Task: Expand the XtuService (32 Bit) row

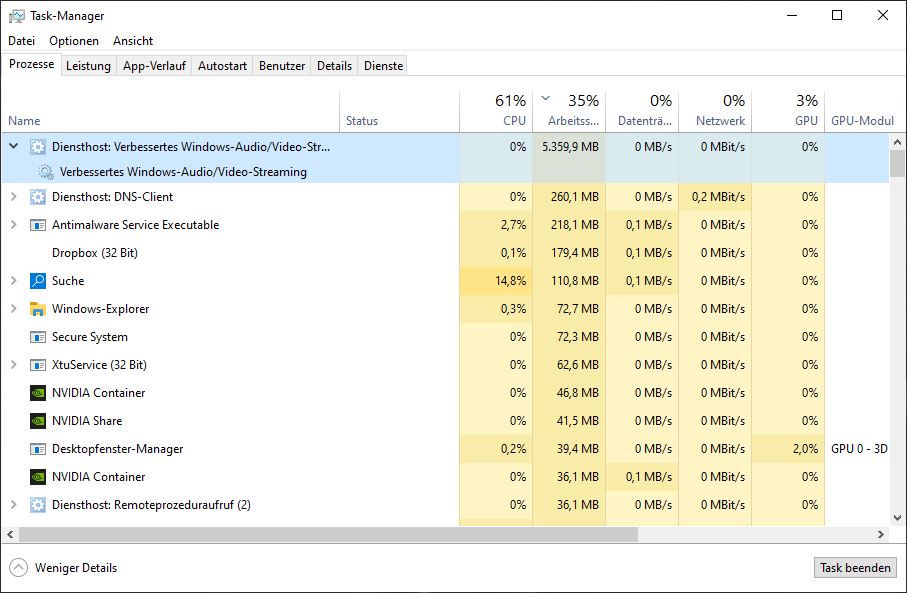Action: tap(13, 364)
